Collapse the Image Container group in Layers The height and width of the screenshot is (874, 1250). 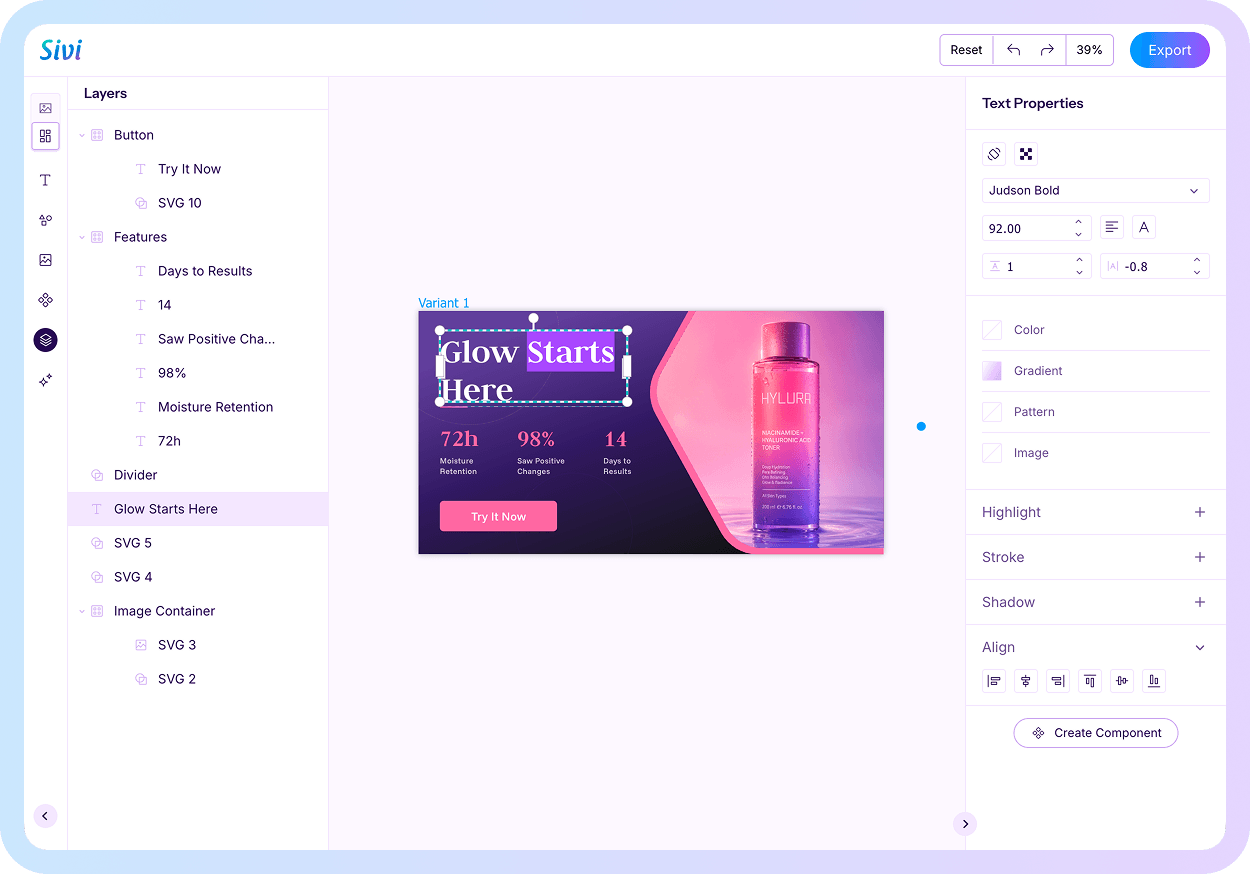[82, 611]
